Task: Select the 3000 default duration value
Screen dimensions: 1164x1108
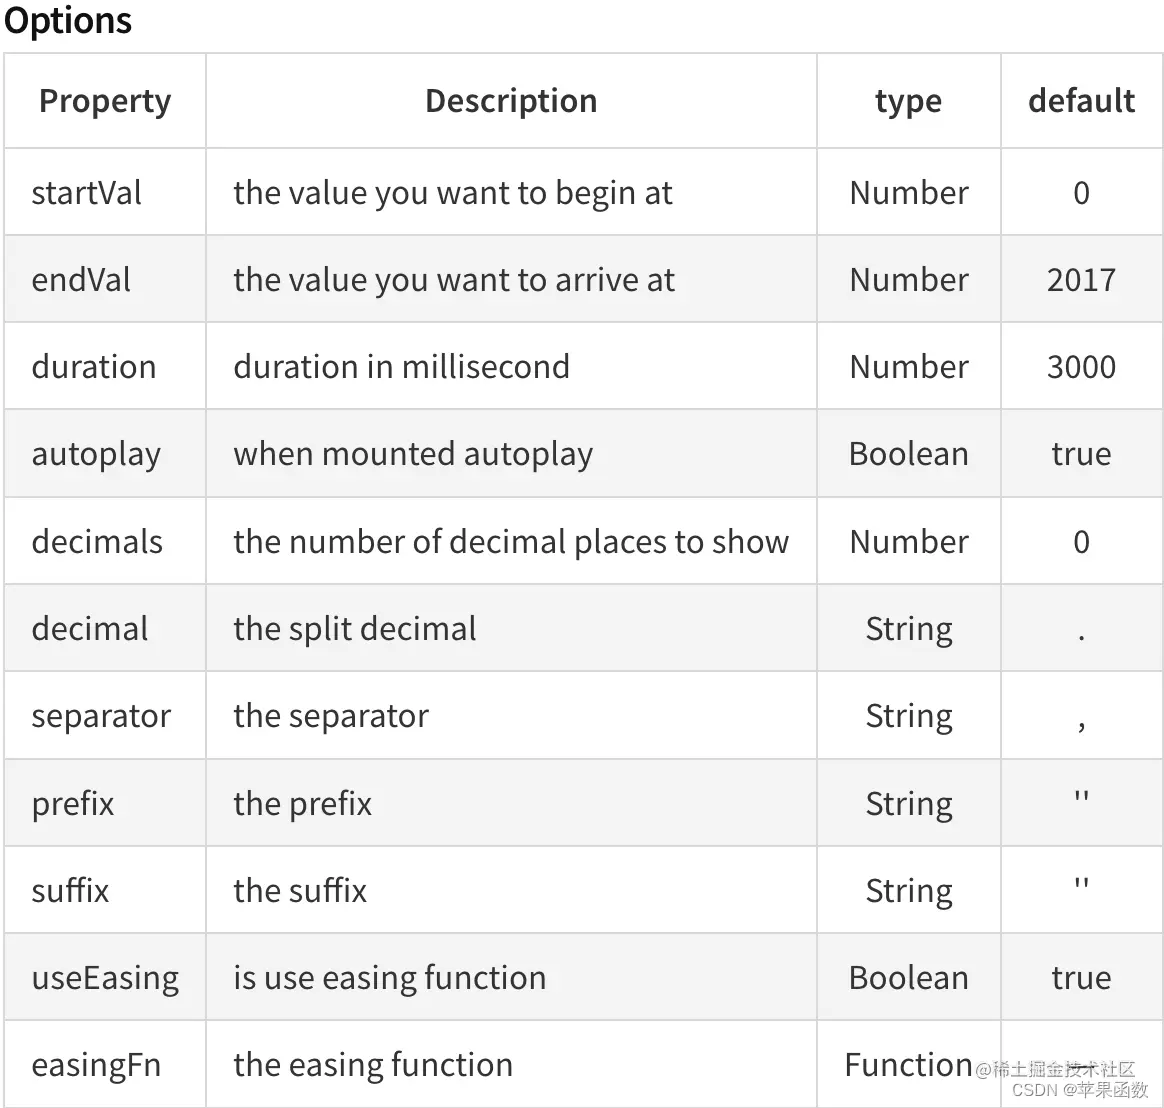Action: tap(1082, 367)
